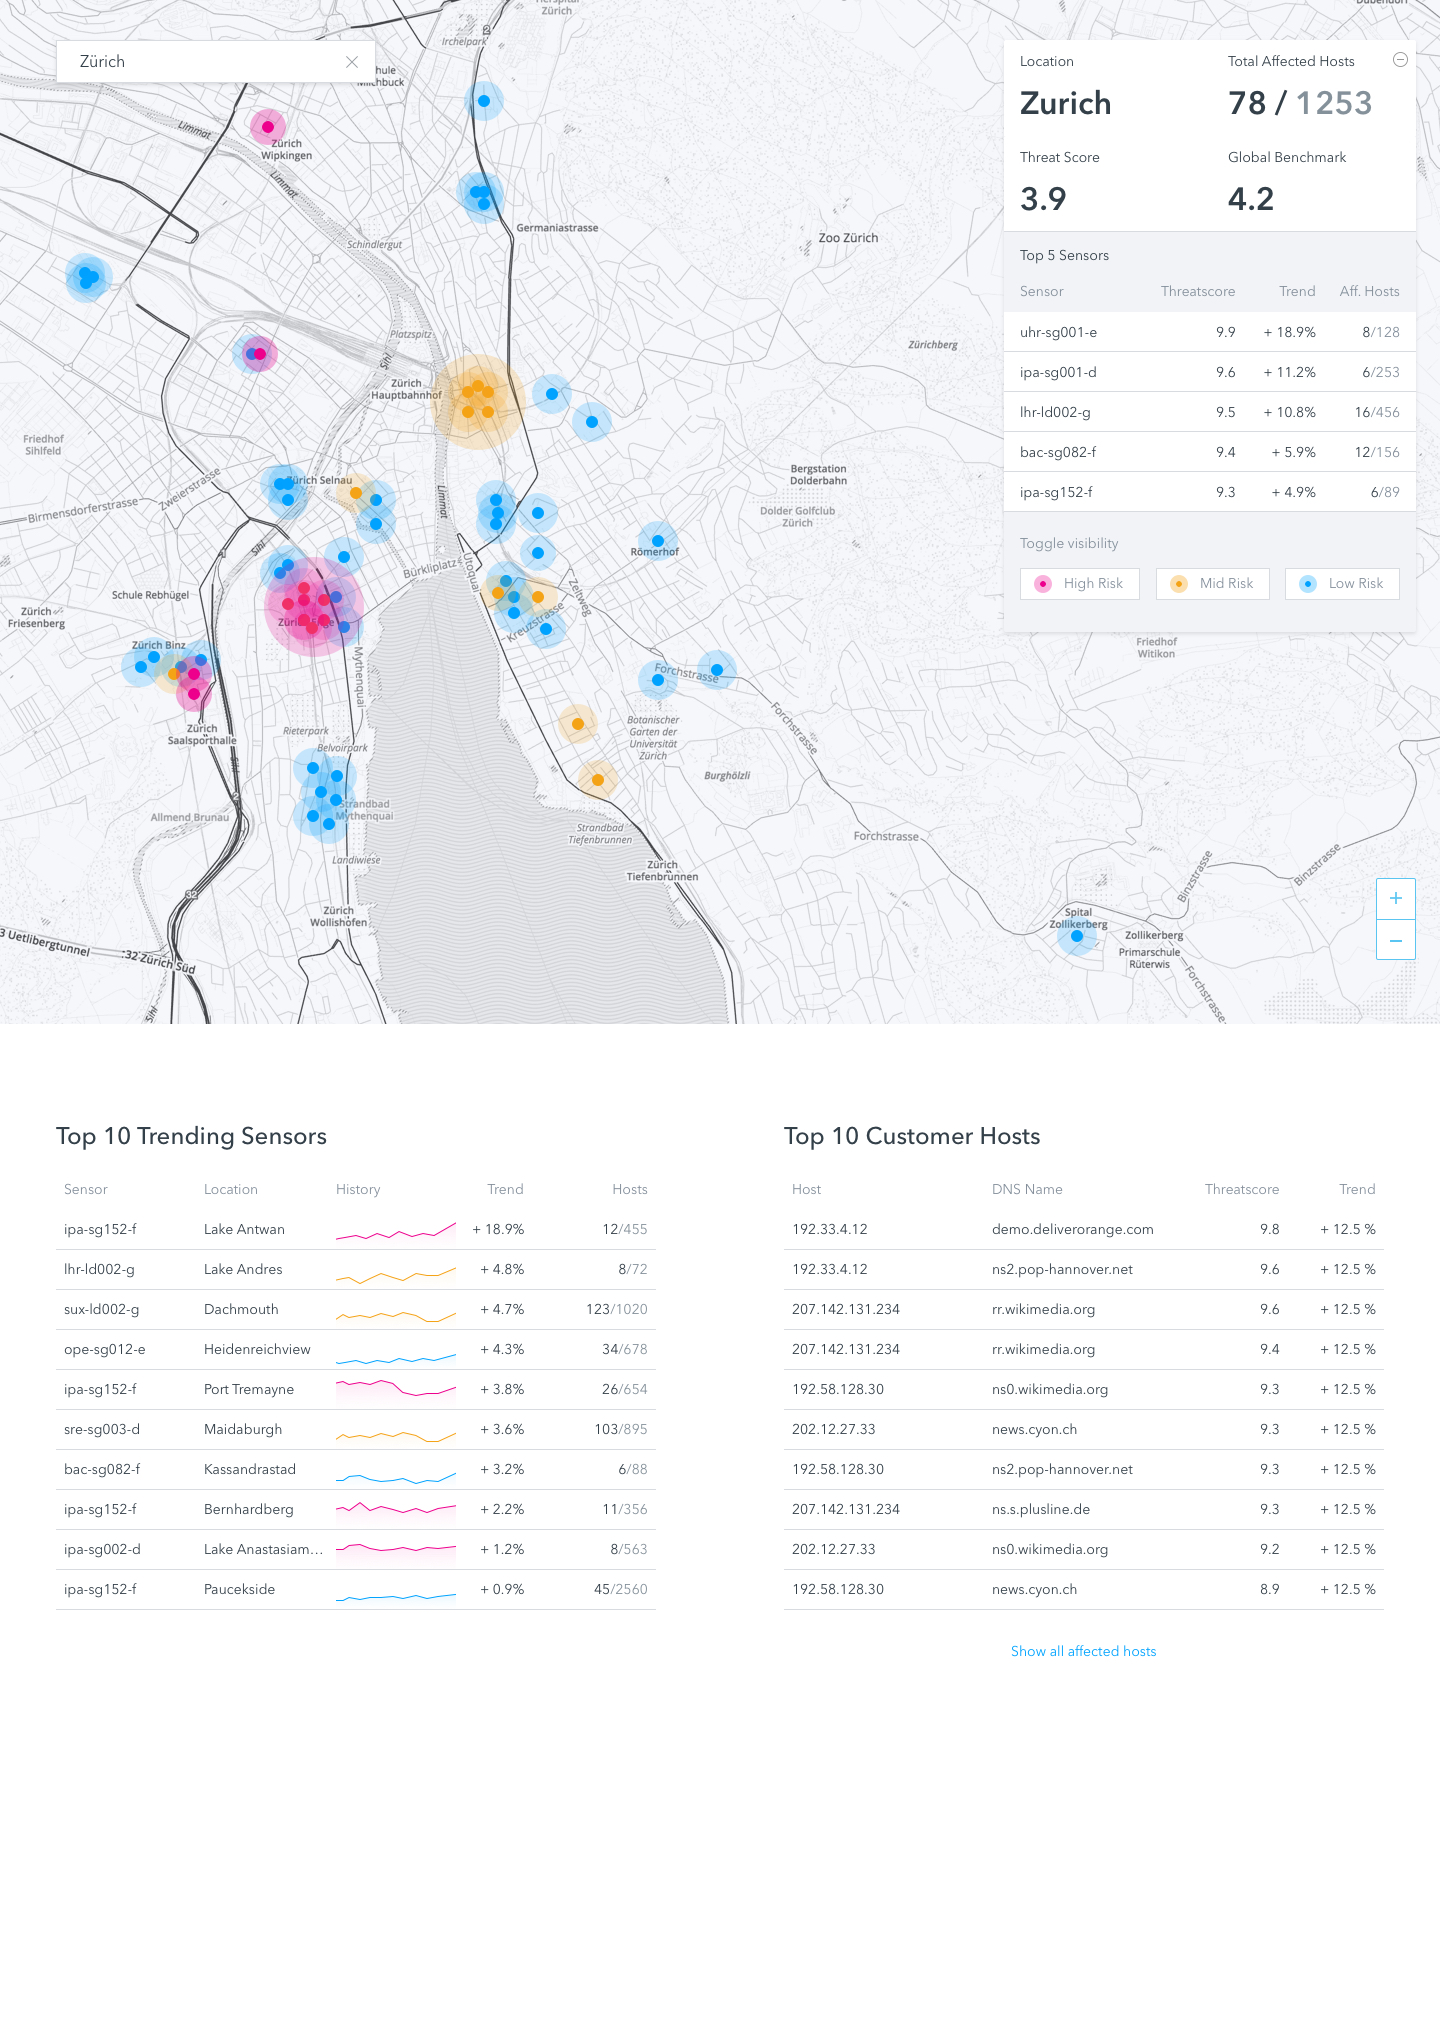
Task: Sort customer hosts by DNS Name column
Action: click(x=1027, y=1189)
